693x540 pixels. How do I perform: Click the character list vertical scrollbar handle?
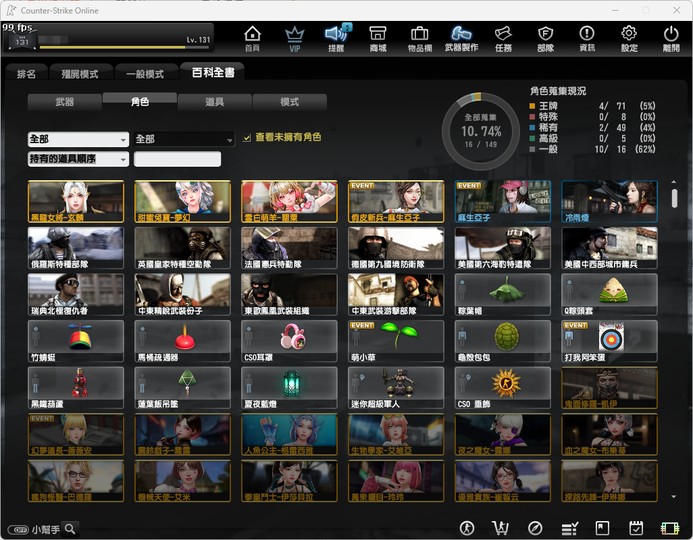(x=674, y=198)
